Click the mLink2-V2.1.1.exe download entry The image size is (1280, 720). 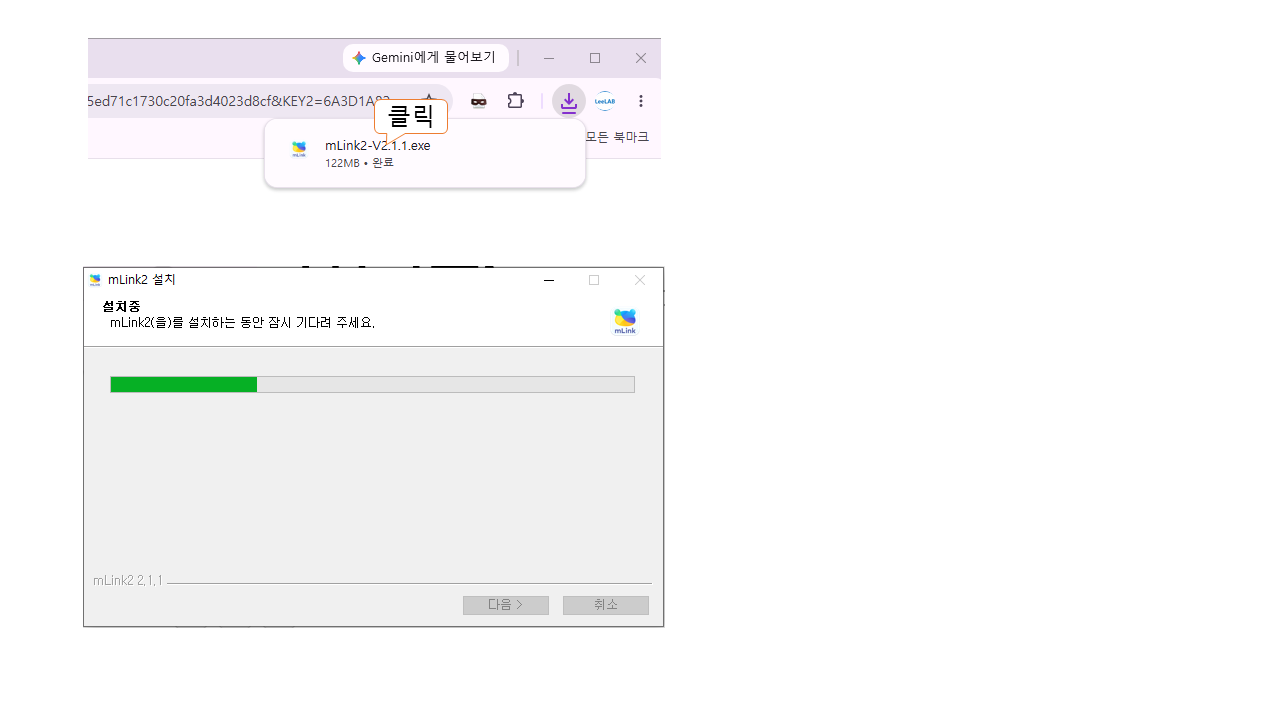[425, 153]
